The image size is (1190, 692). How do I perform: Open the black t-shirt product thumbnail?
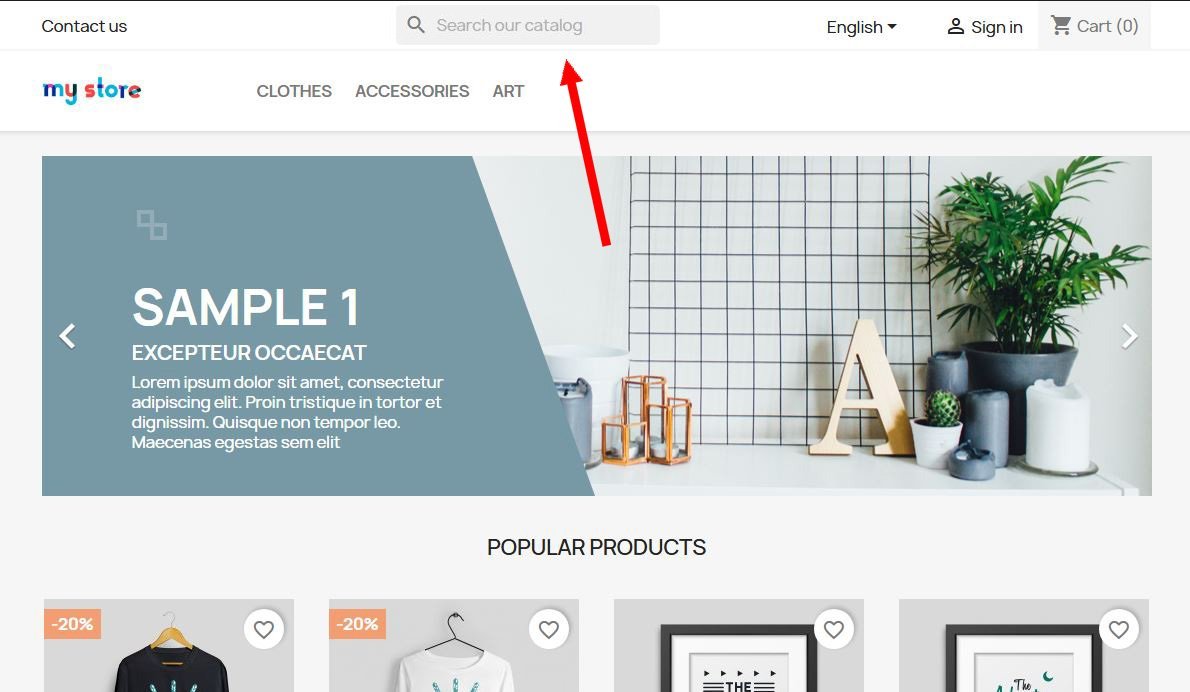click(168, 646)
